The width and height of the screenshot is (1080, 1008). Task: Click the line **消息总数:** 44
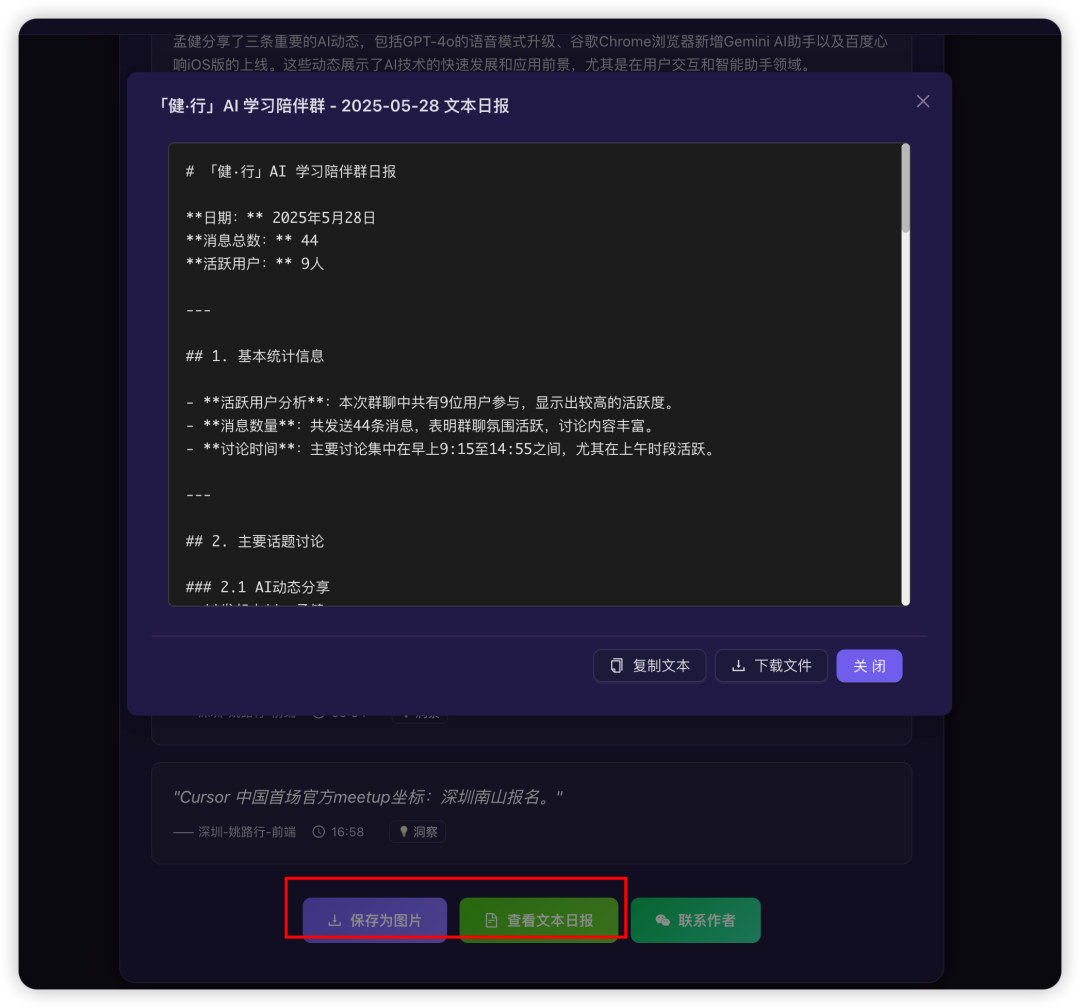[x=252, y=240]
